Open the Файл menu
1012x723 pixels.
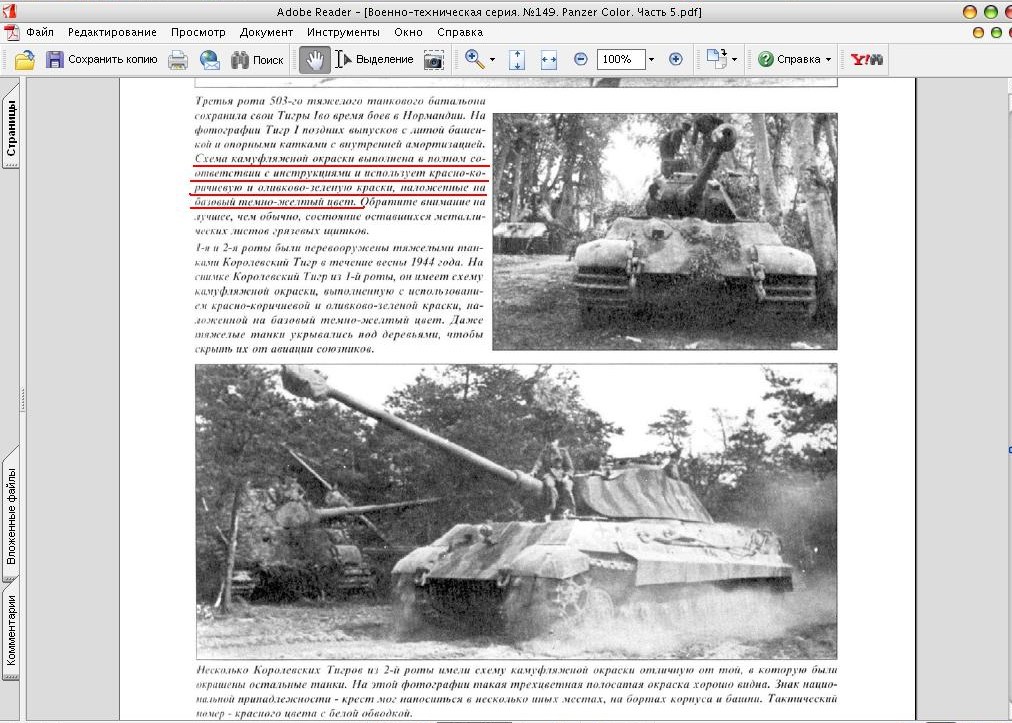pyautogui.click(x=40, y=32)
